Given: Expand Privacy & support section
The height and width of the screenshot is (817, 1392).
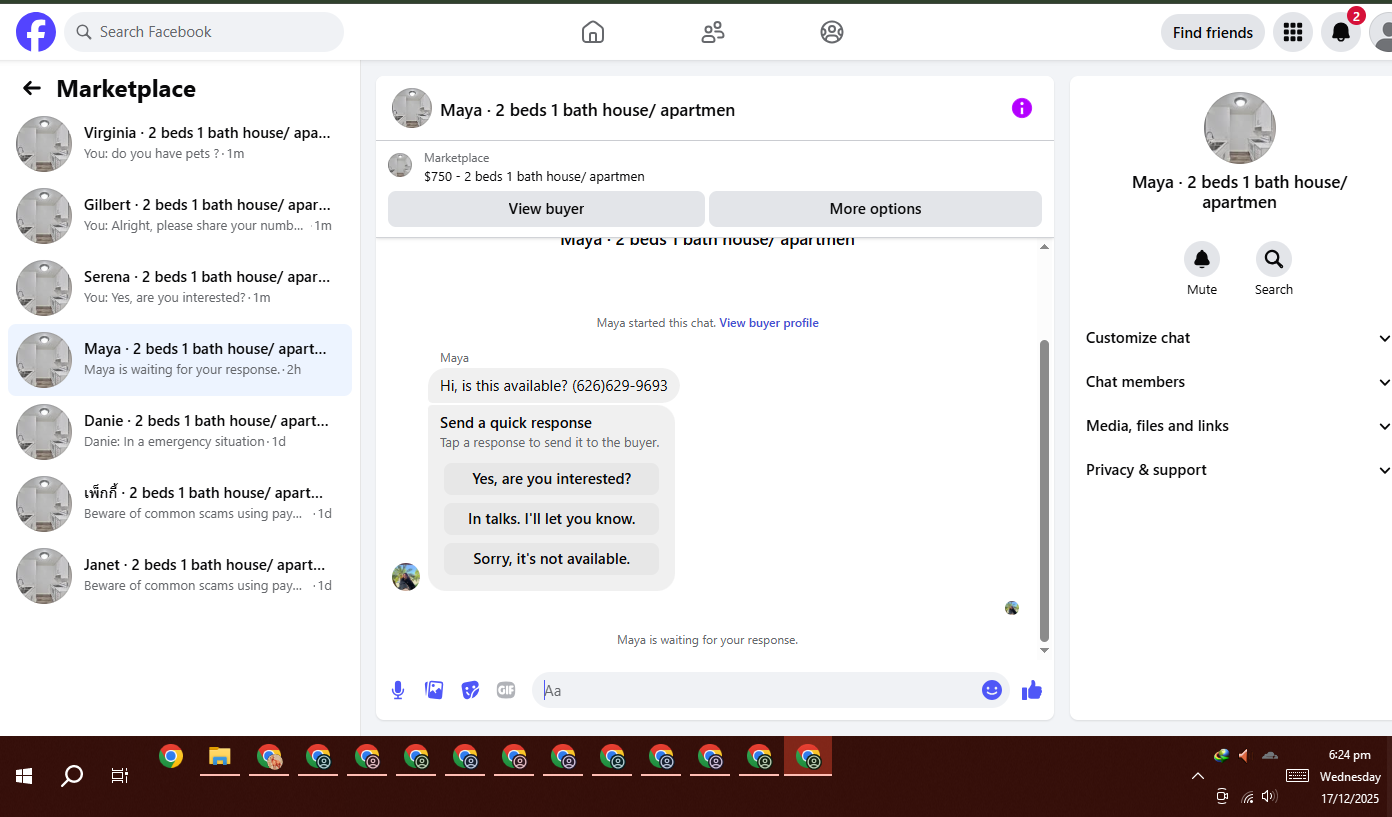Looking at the screenshot, I should coord(1238,470).
